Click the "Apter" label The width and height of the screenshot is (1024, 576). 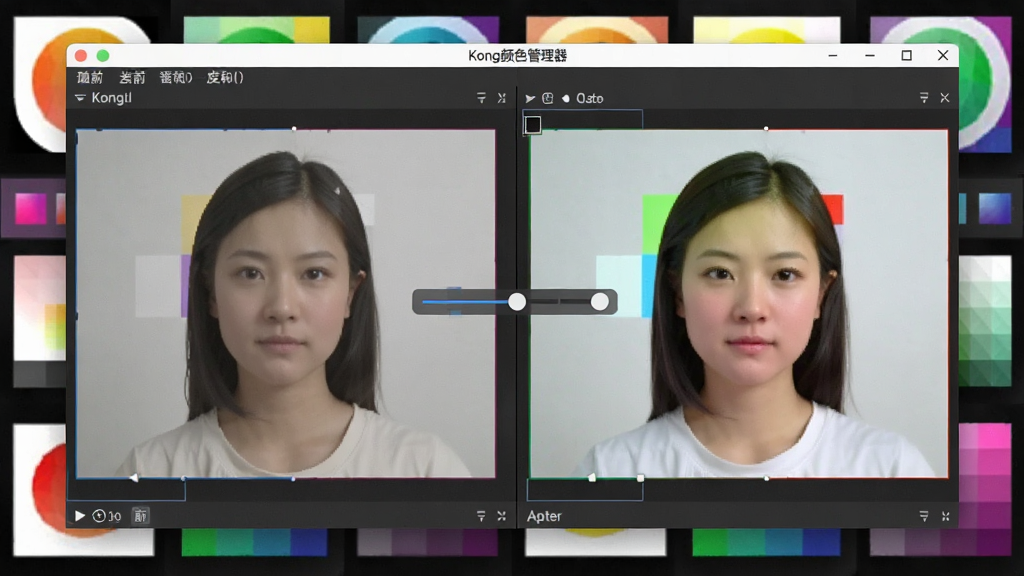[544, 516]
